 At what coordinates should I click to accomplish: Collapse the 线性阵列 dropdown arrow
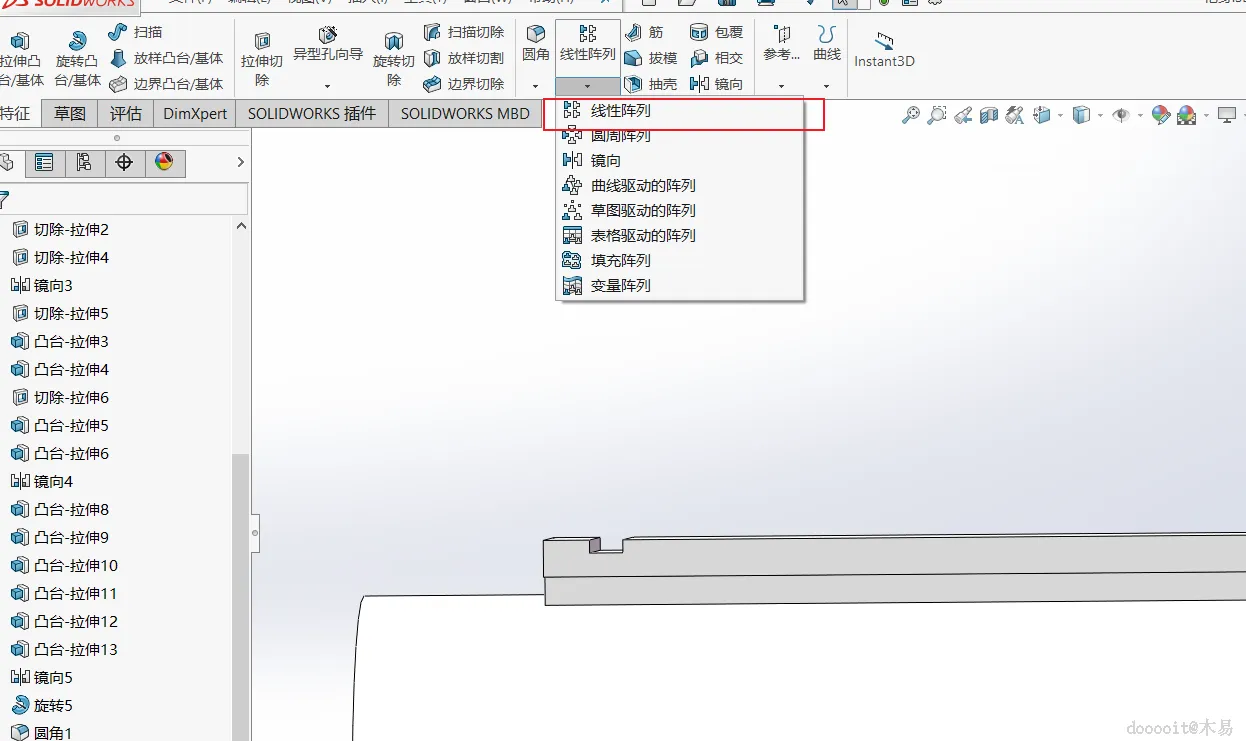pyautogui.click(x=587, y=86)
